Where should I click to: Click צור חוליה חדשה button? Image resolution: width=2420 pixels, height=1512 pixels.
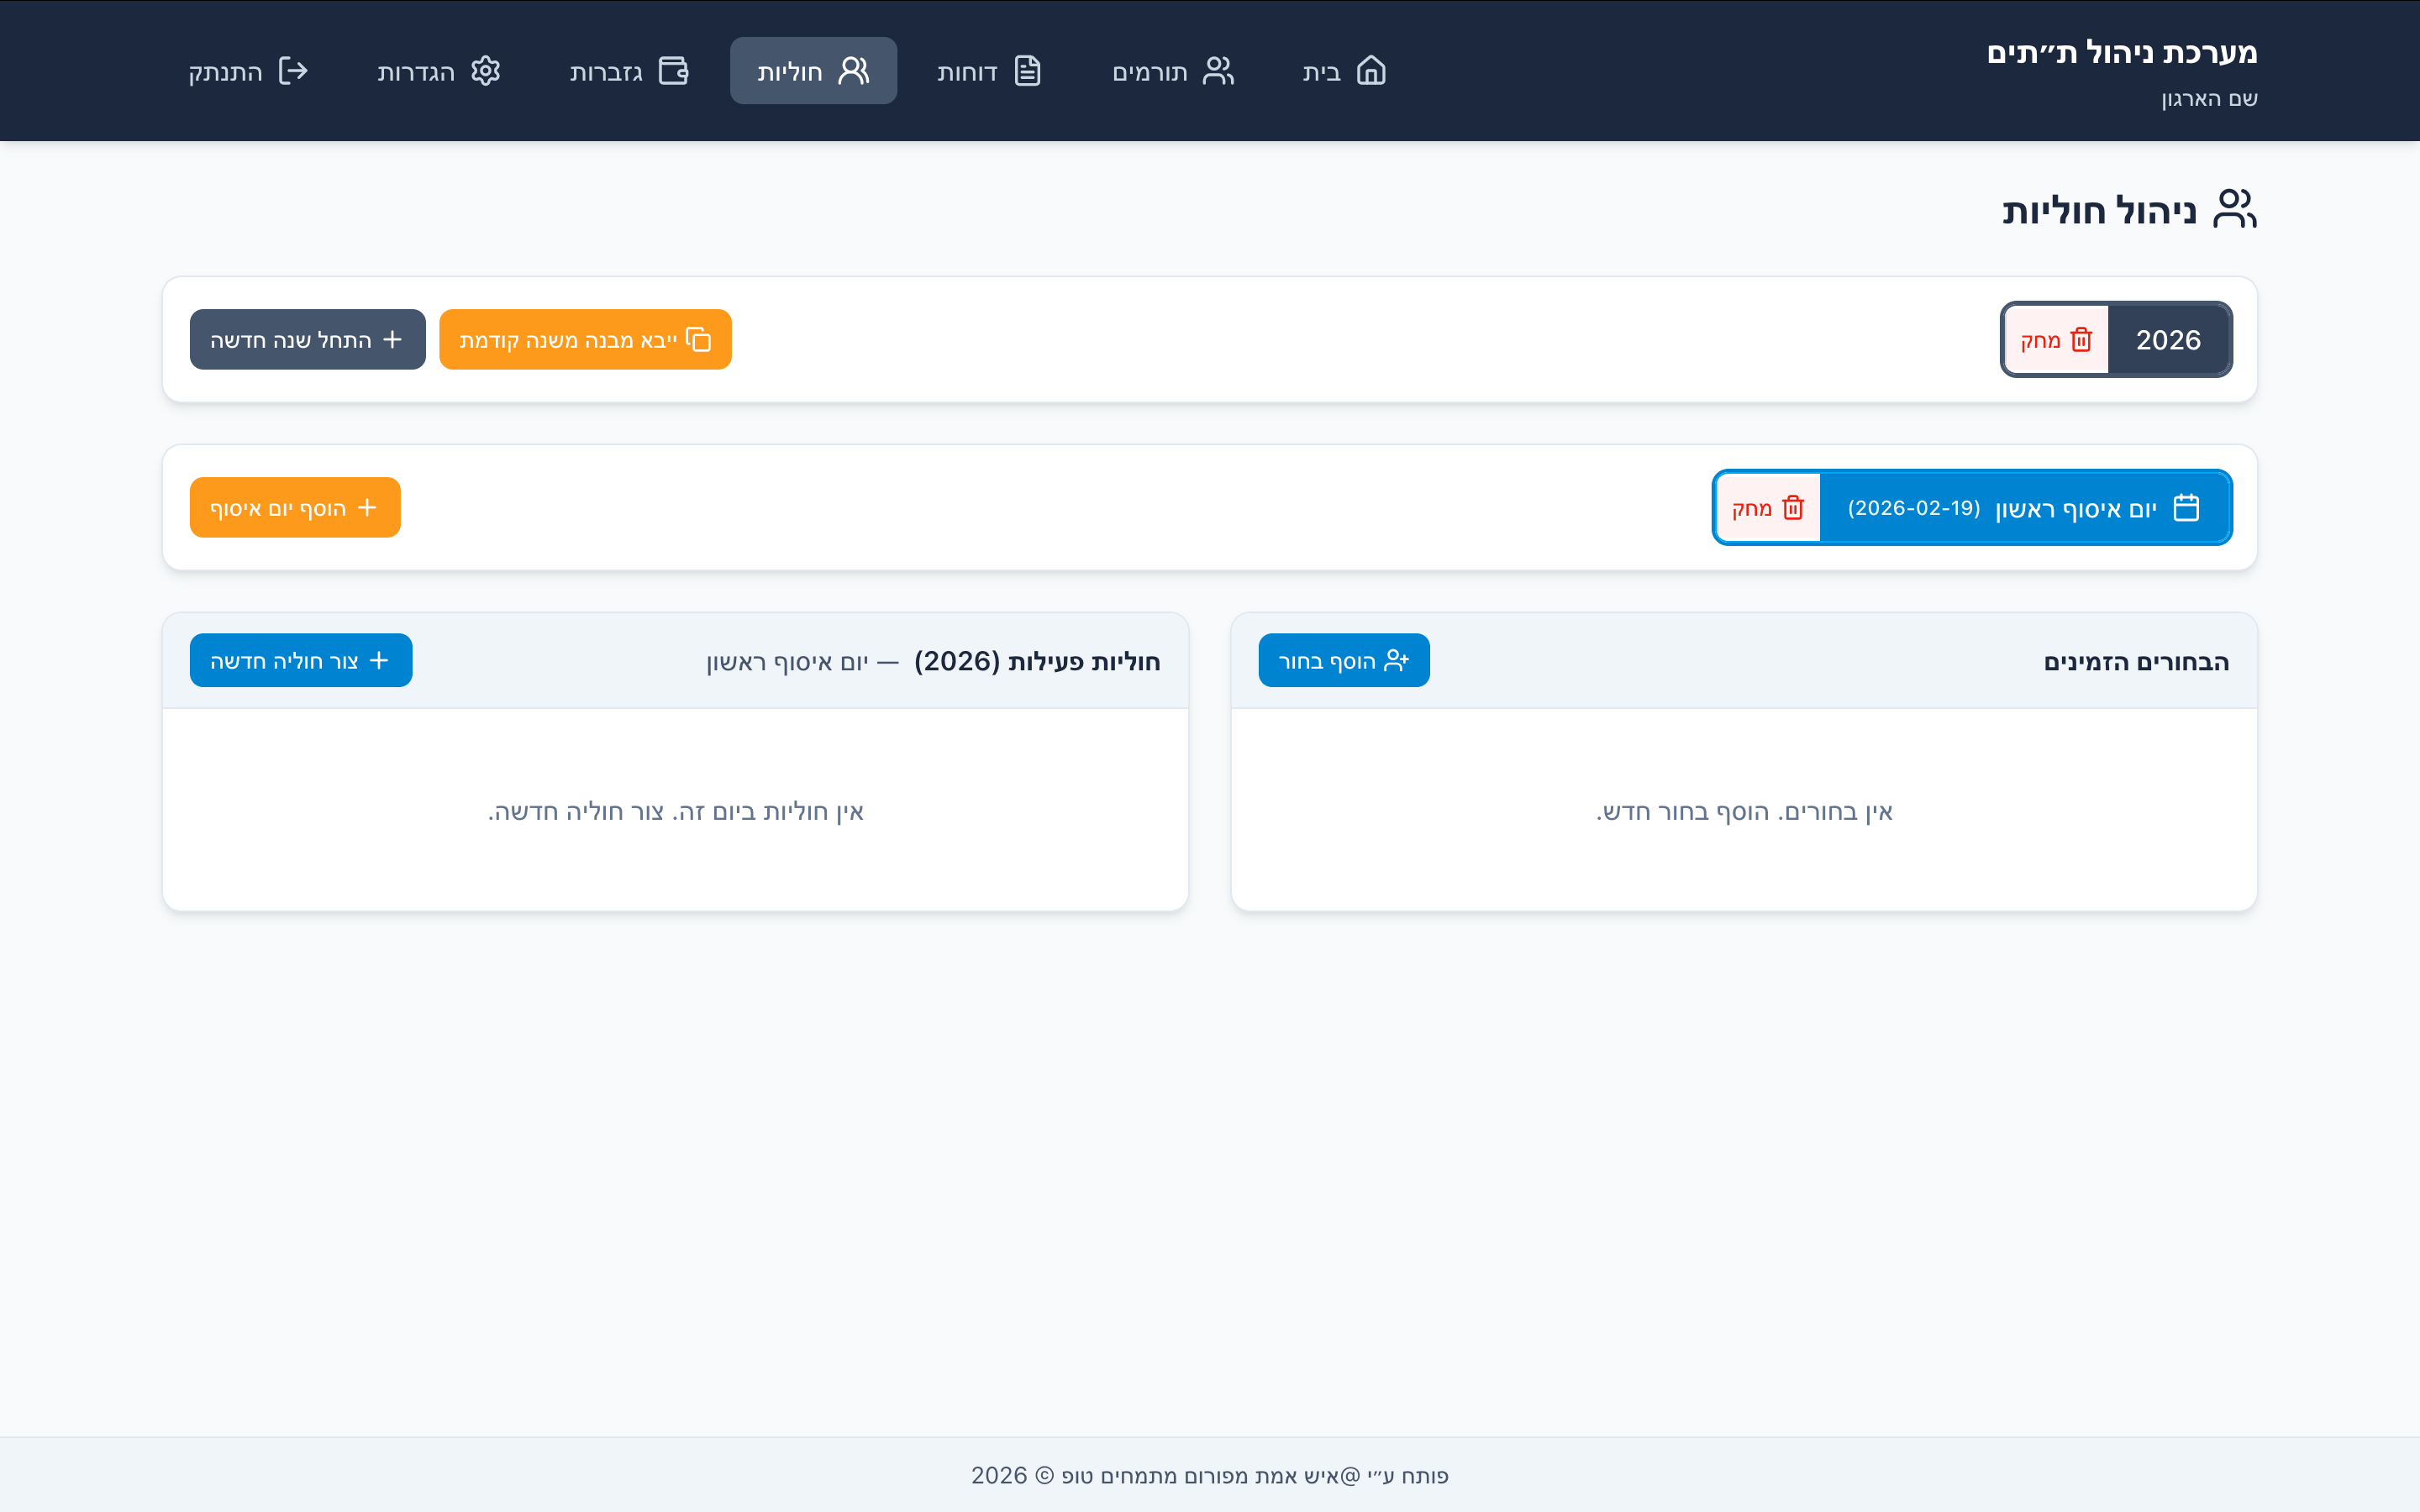pyautogui.click(x=300, y=661)
